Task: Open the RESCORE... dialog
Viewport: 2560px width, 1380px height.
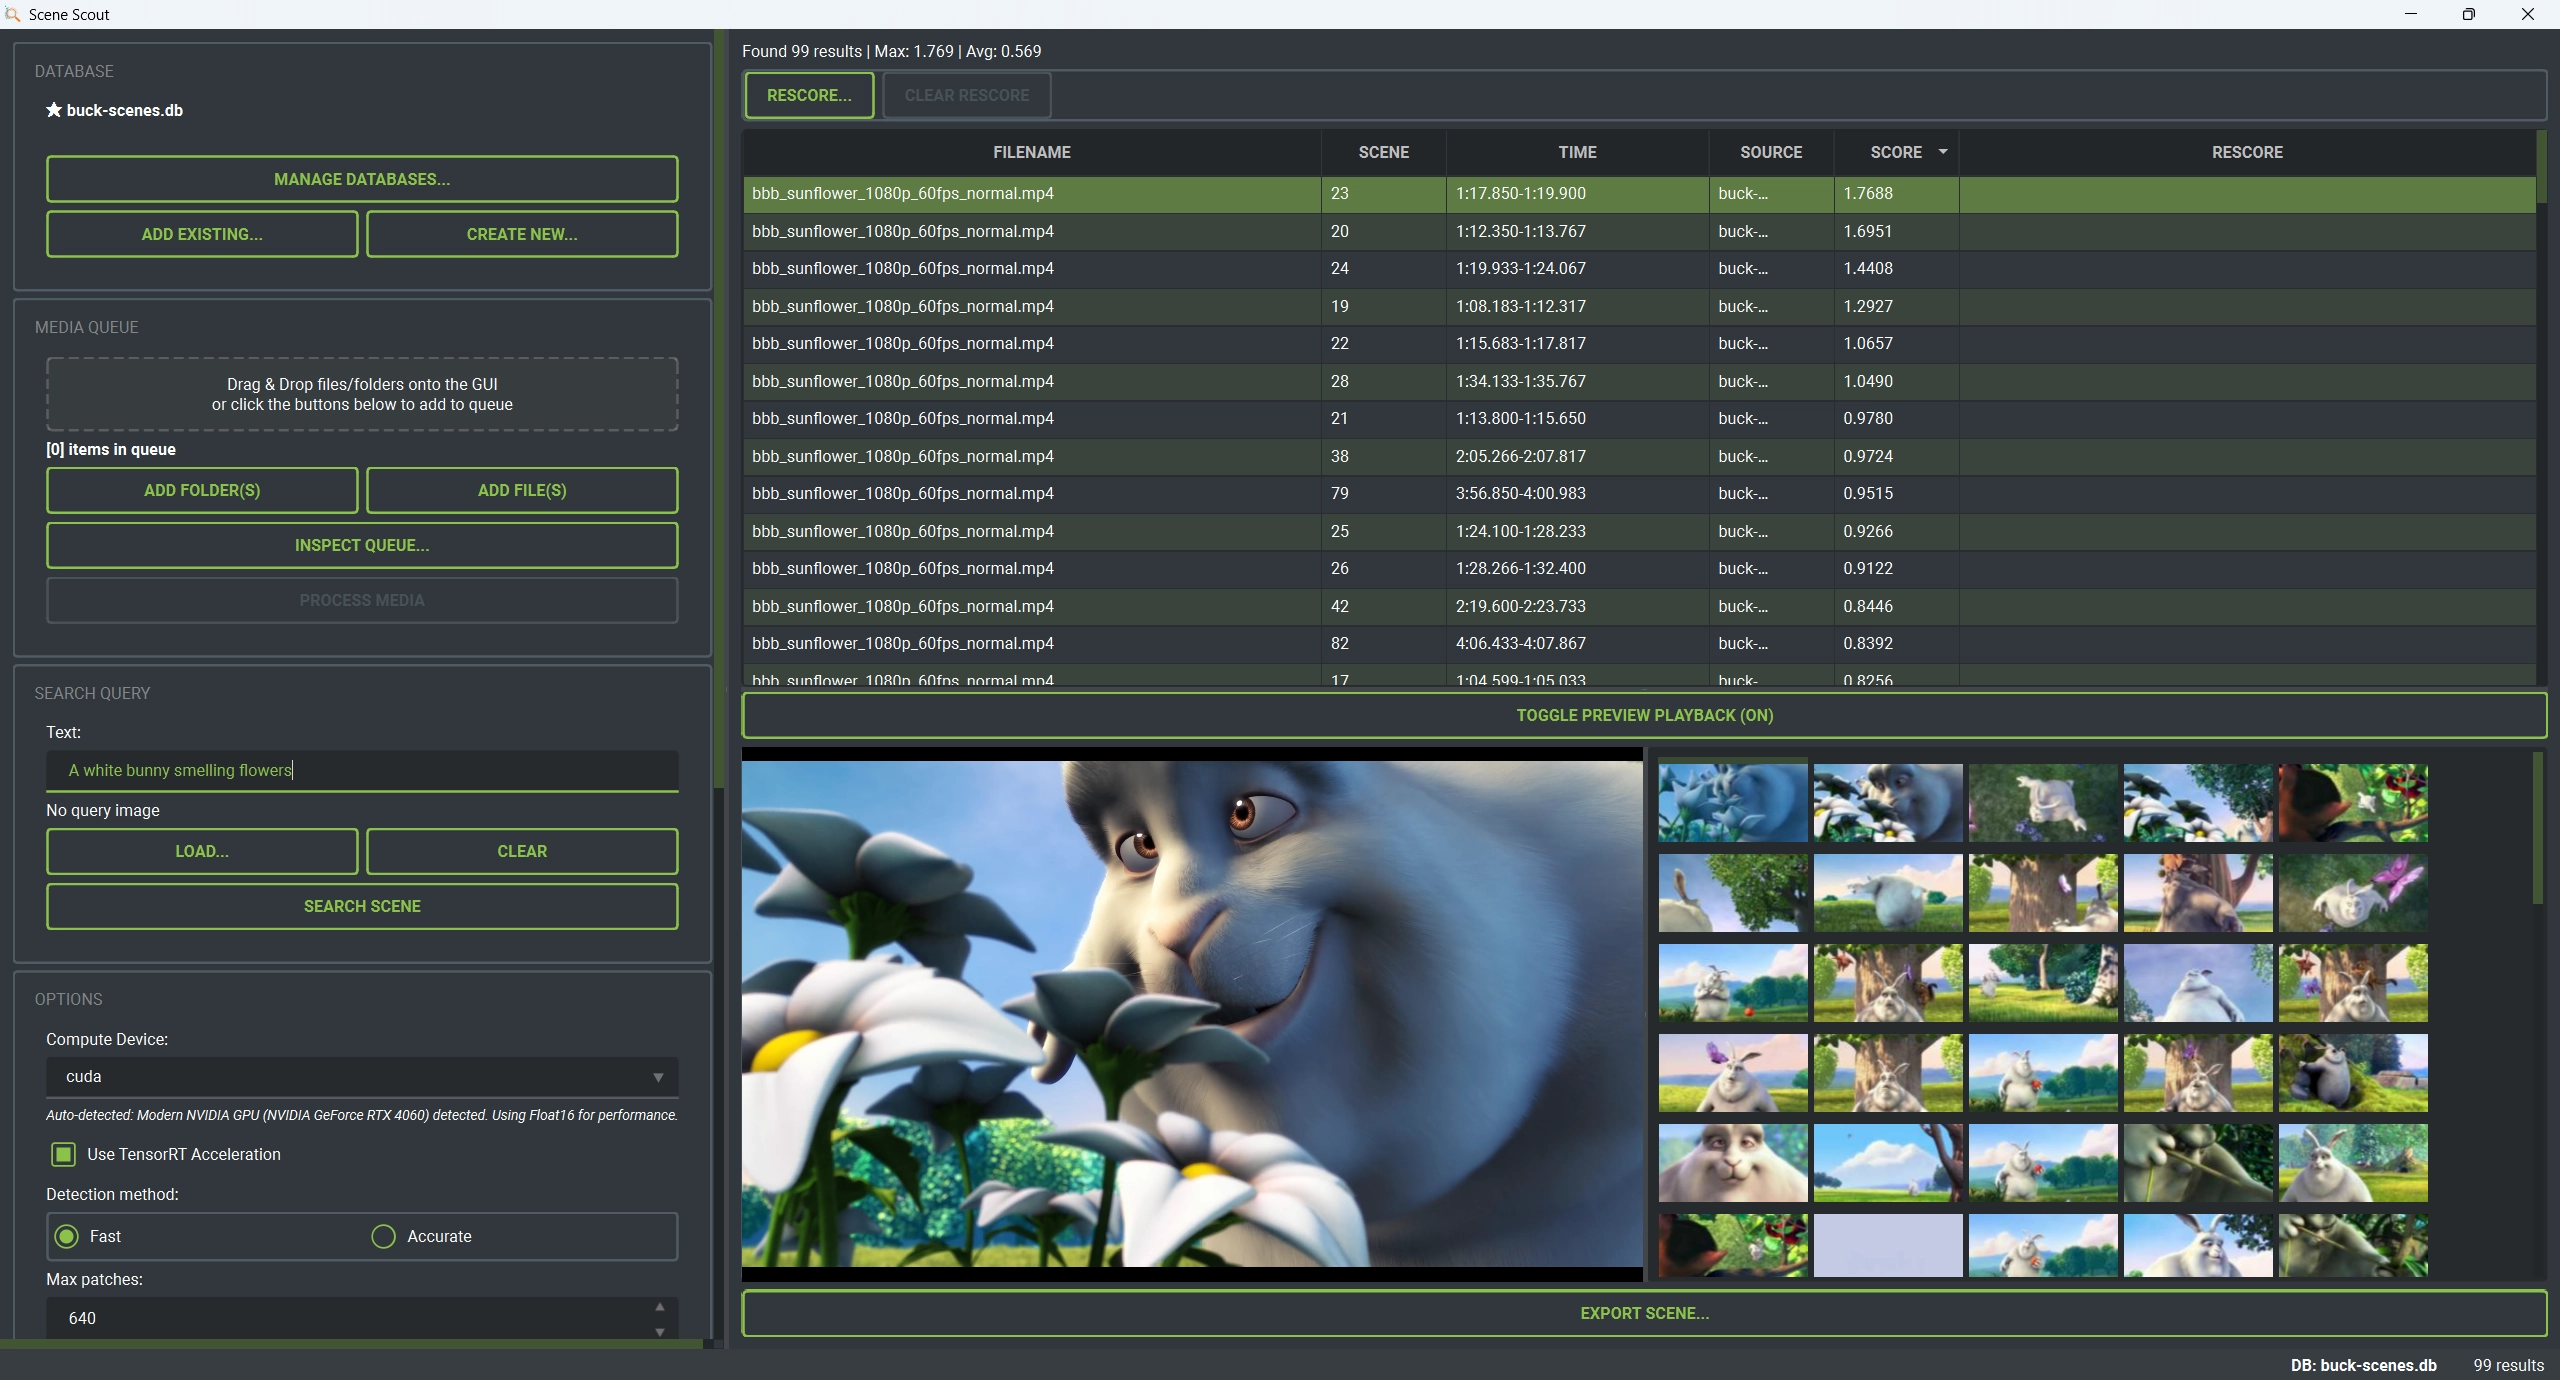Action: 809,95
